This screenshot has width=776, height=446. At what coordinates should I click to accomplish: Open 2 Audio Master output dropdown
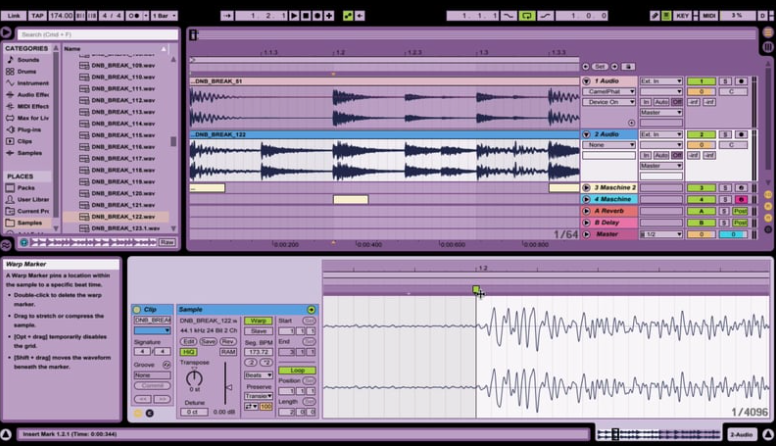point(661,166)
